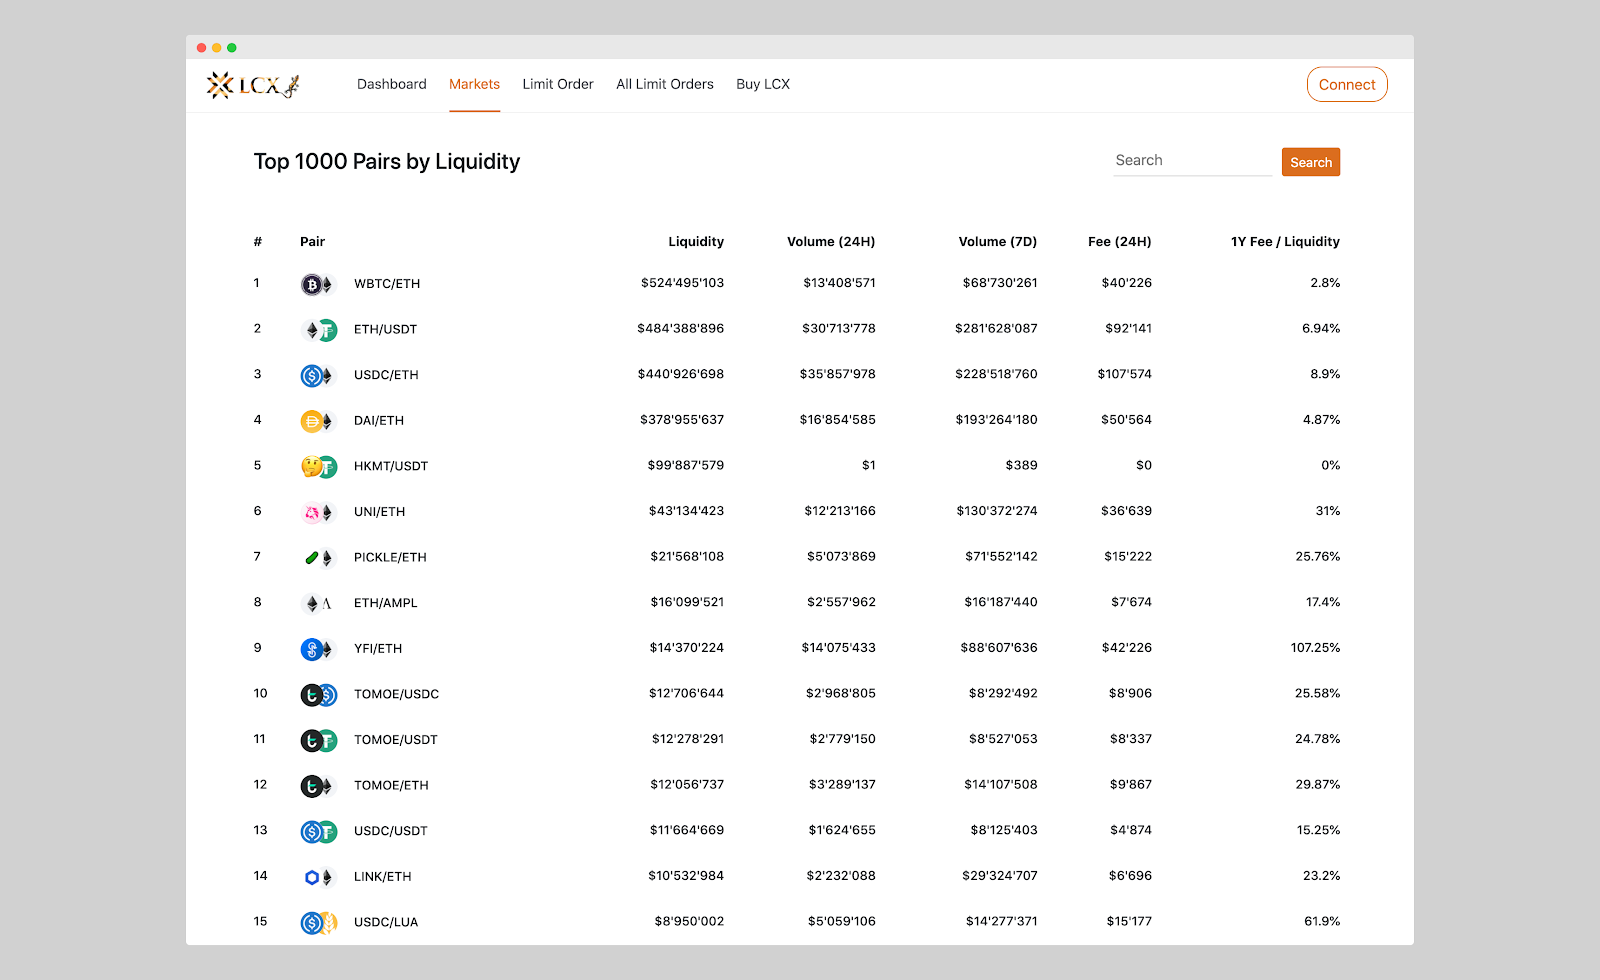Click USDC/LUA fee ratio 61.9%
The image size is (1600, 980).
pos(1322,922)
